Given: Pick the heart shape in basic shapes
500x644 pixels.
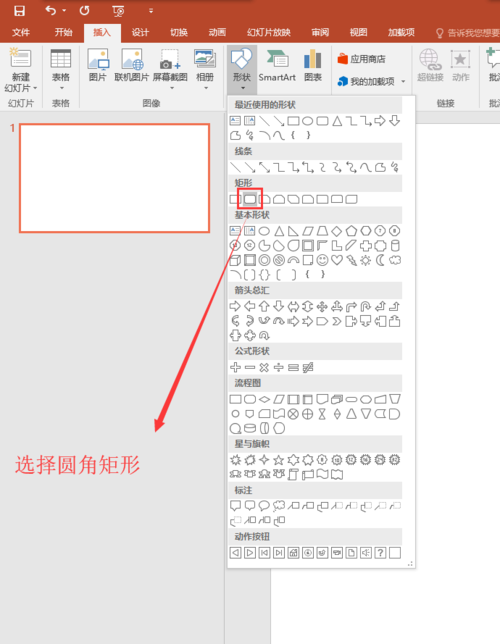Looking at the screenshot, I should tap(337, 260).
